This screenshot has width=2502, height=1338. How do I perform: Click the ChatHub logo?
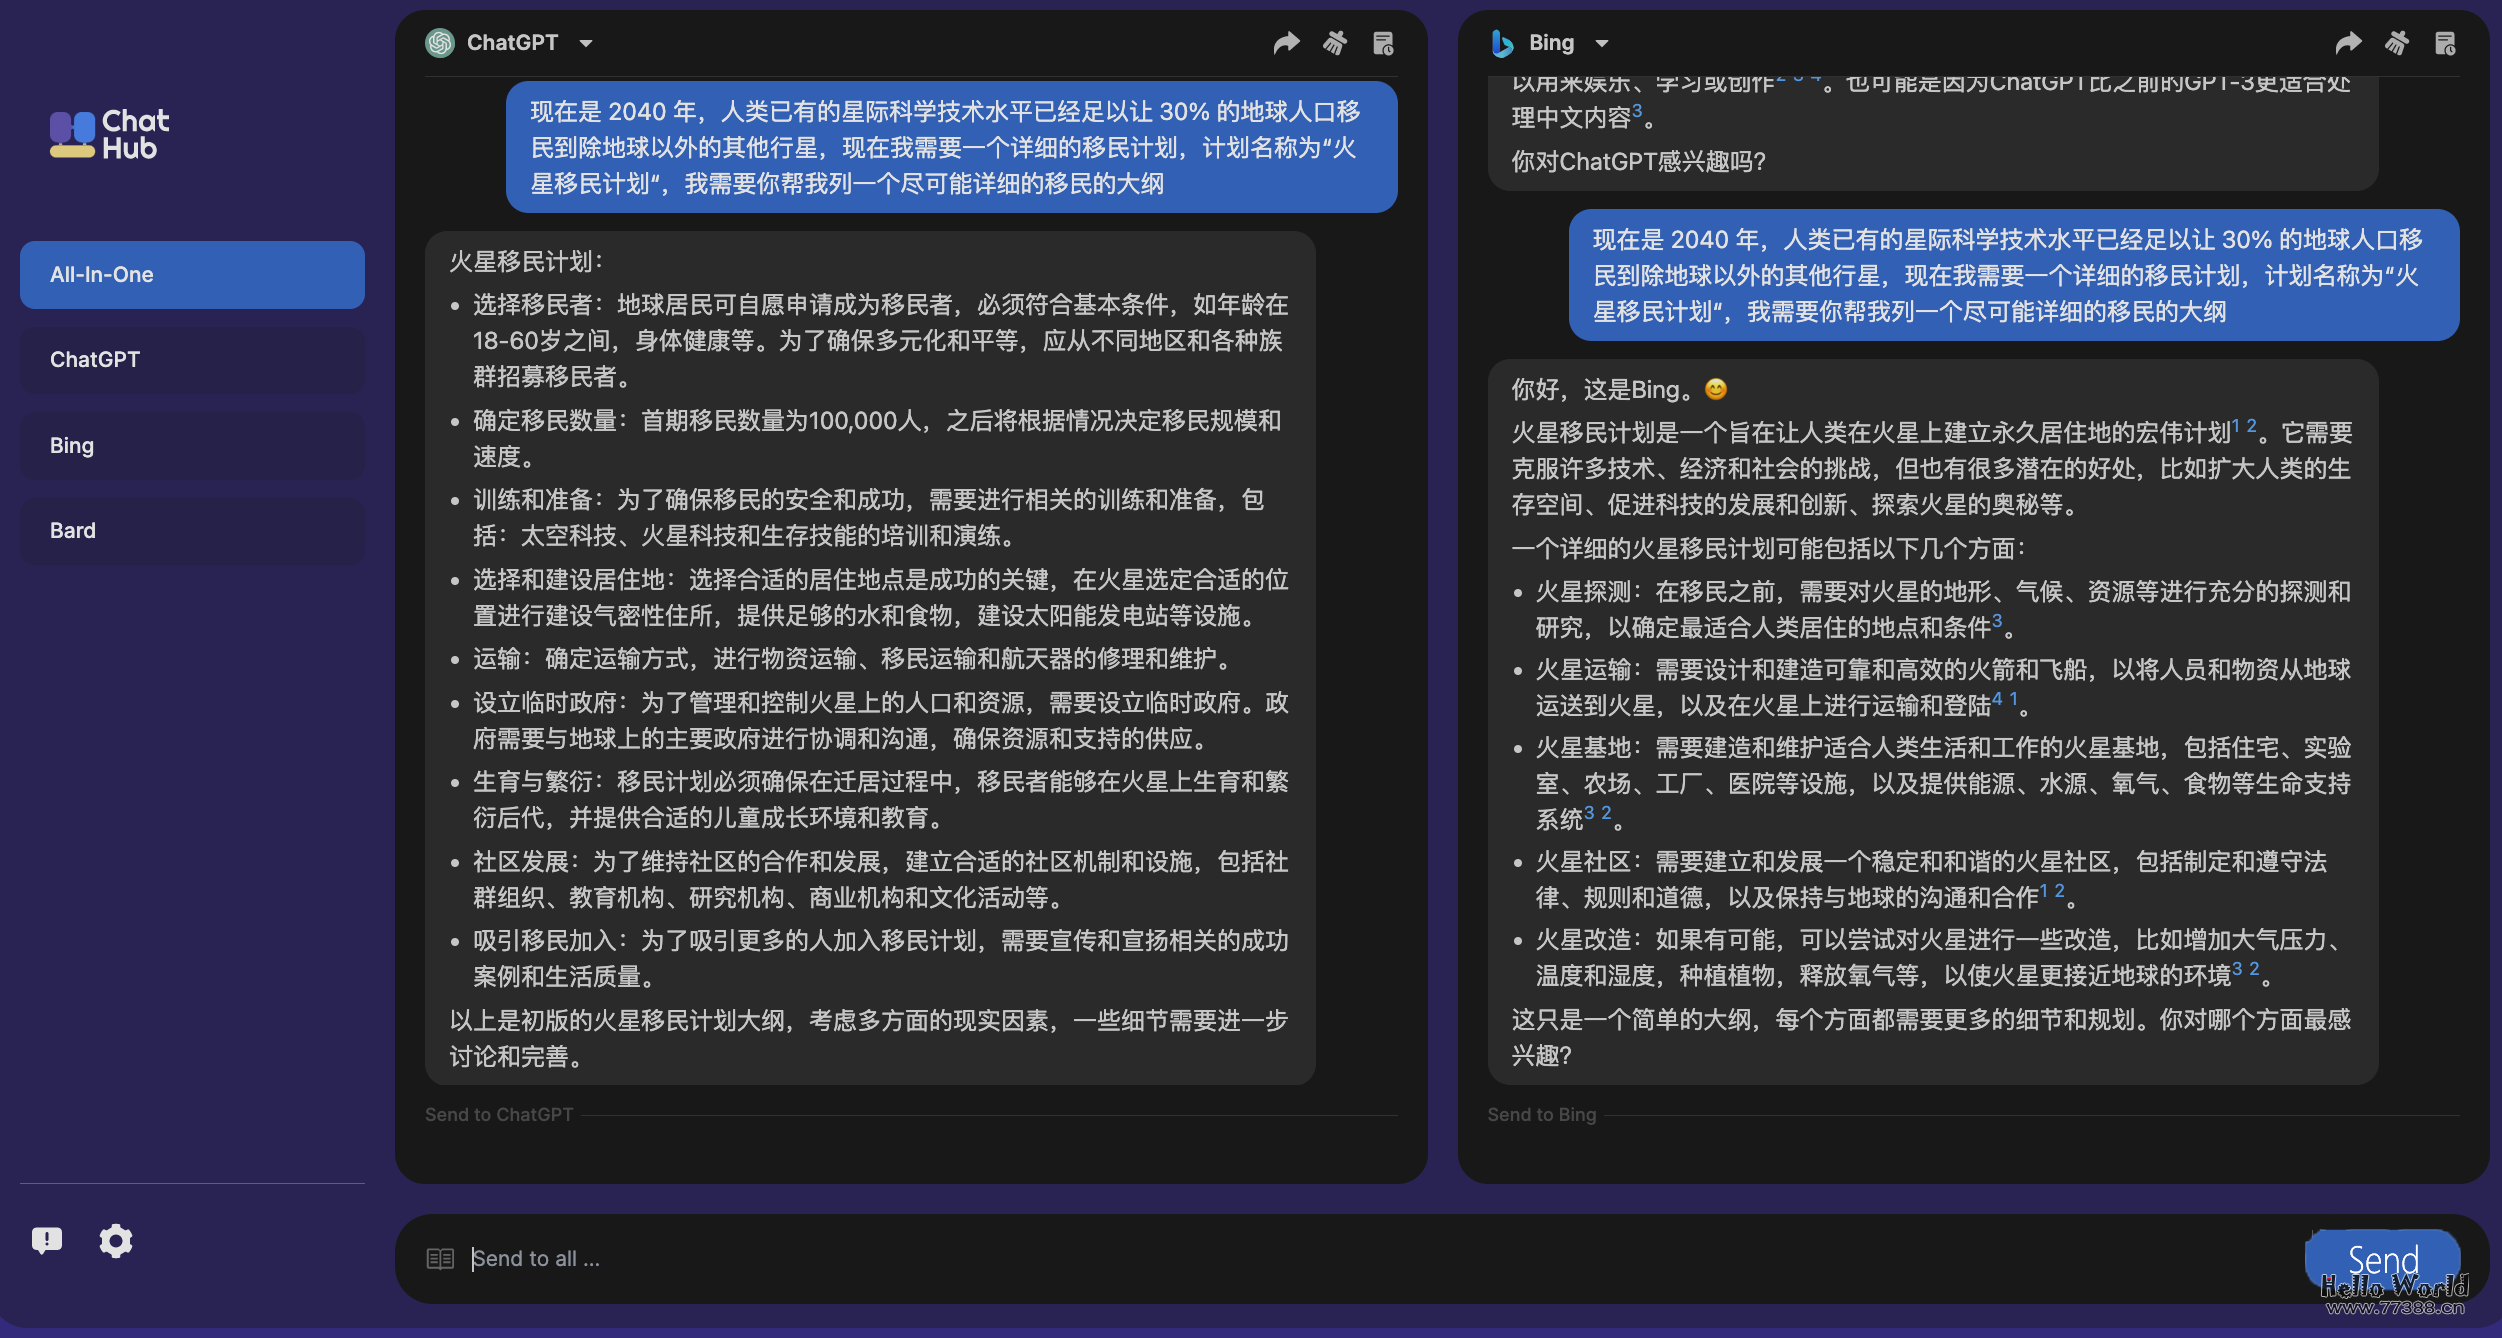pos(108,134)
